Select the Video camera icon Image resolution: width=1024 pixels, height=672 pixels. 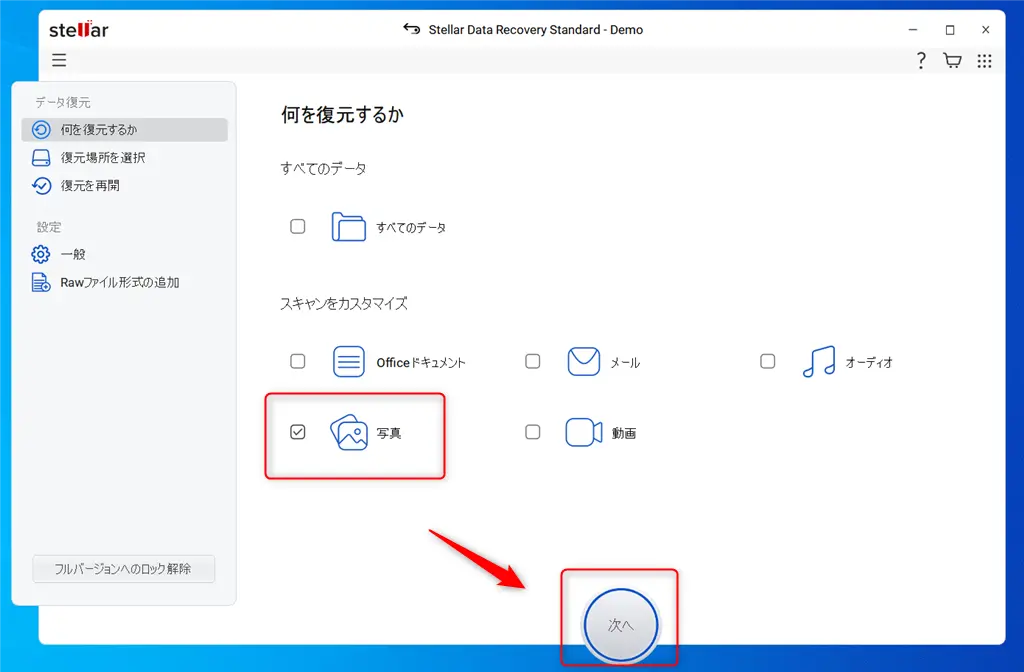583,432
